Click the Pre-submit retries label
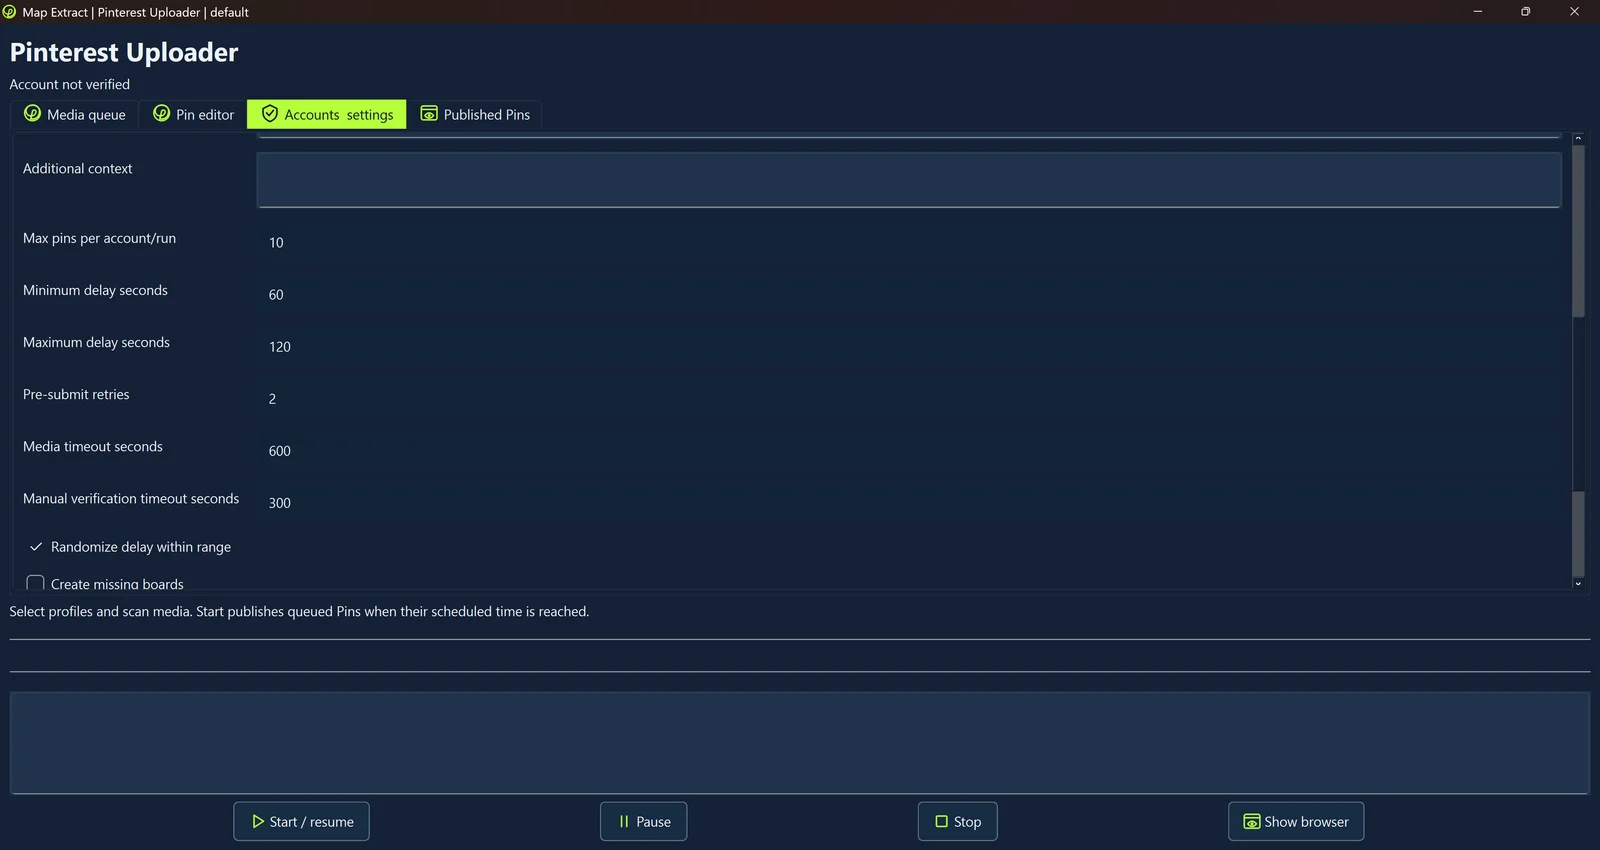The width and height of the screenshot is (1600, 850). (76, 395)
